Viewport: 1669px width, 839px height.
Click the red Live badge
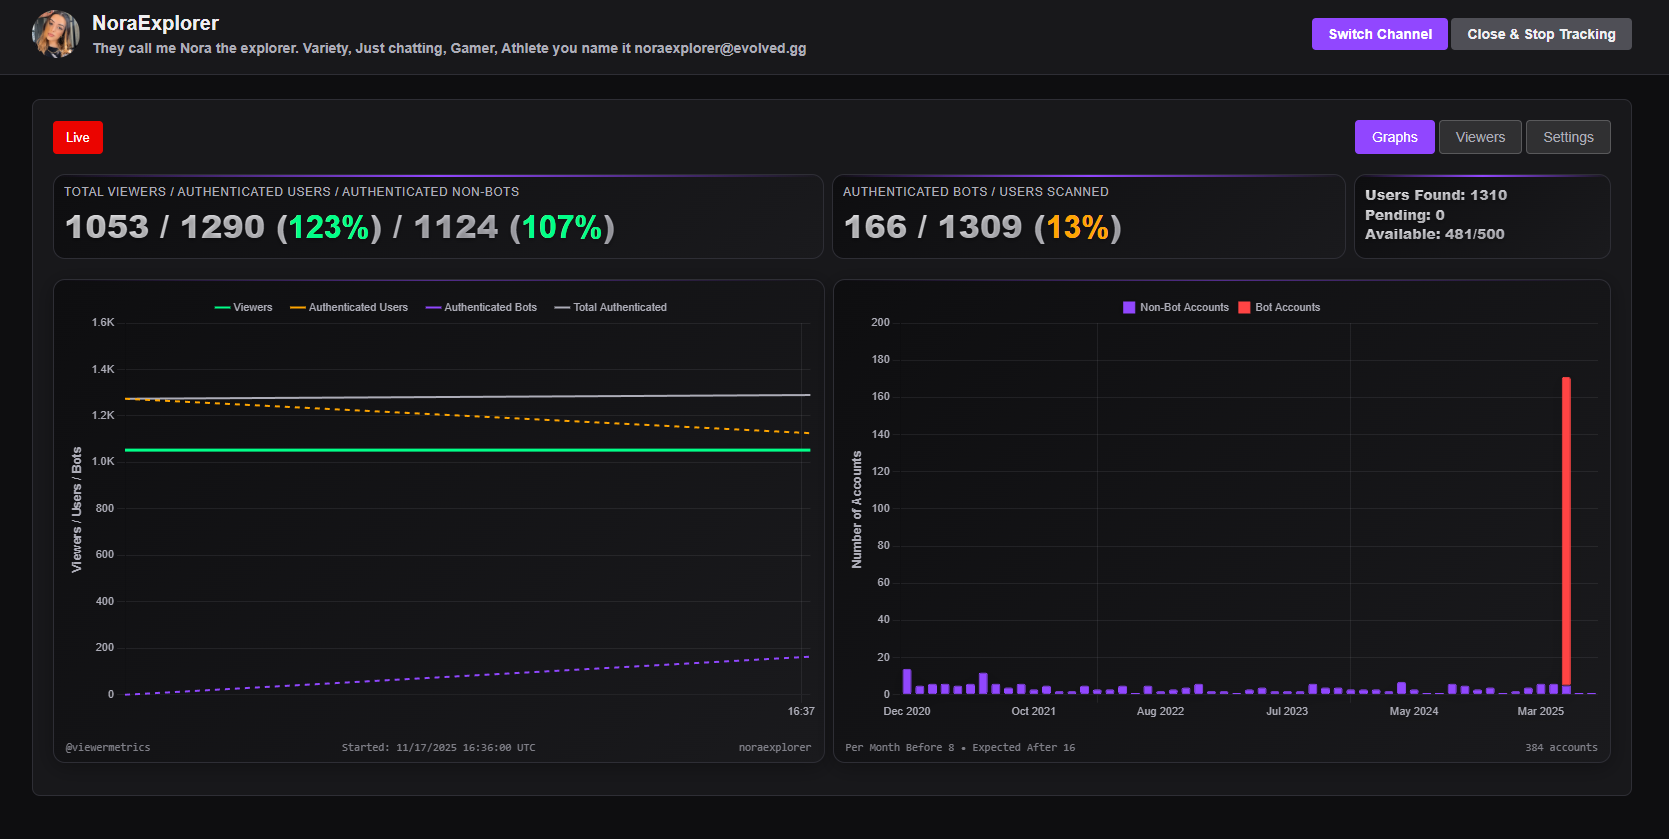coord(78,137)
